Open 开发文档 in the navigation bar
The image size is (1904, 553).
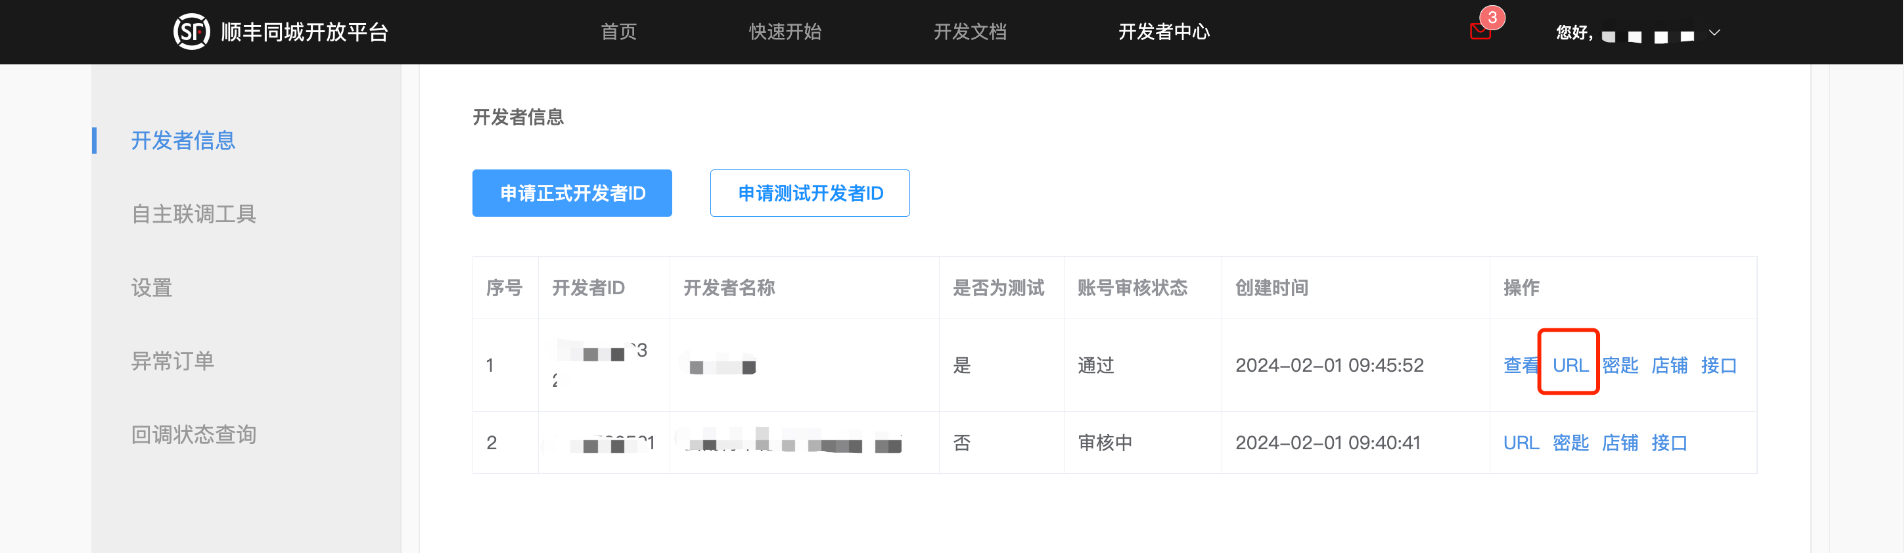coord(970,32)
